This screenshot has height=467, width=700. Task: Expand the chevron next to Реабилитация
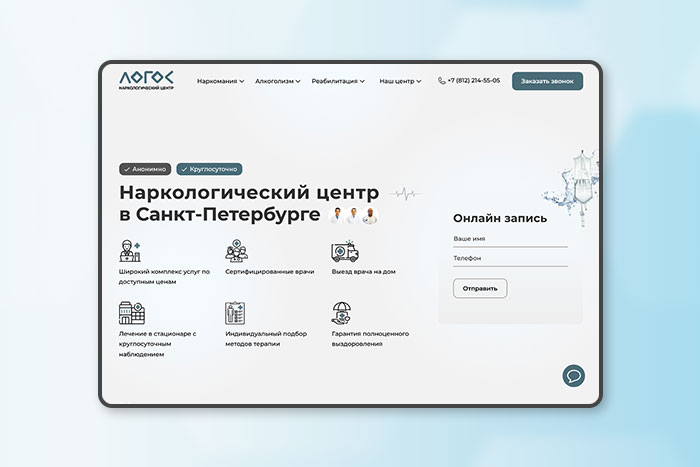(x=362, y=82)
